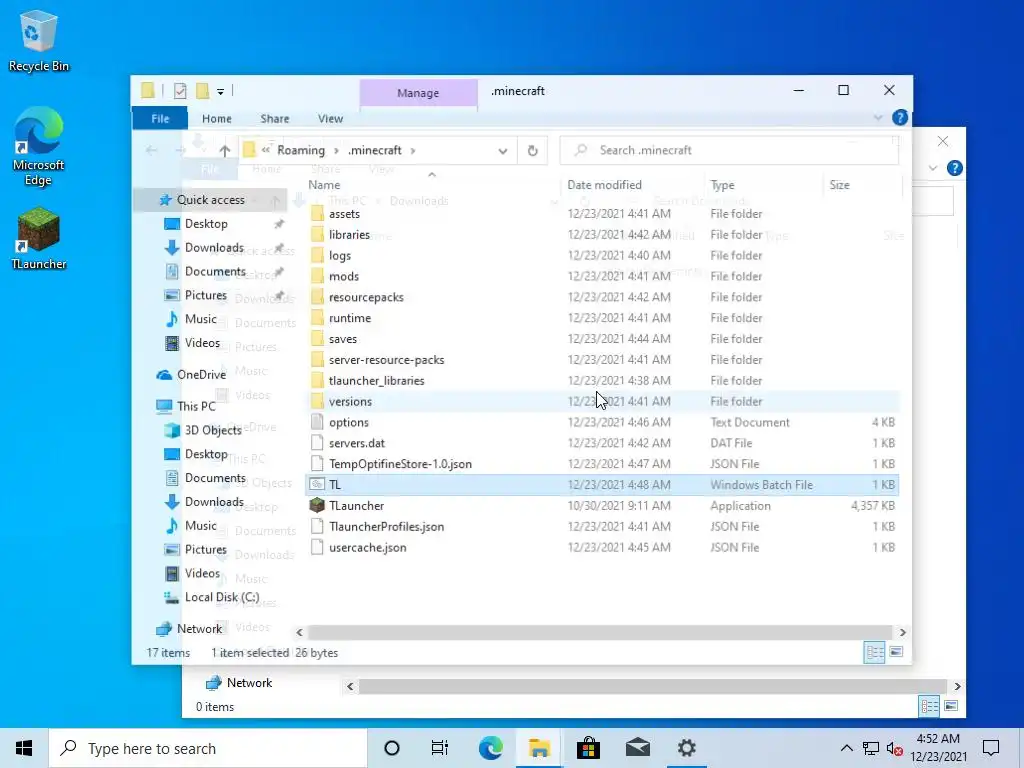
Task: Open the Share ribbon tab
Action: pyautogui.click(x=274, y=118)
